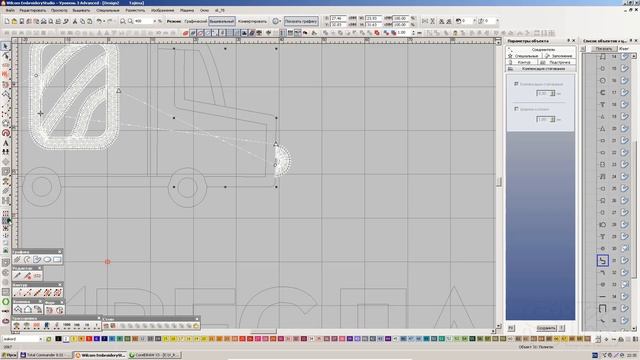640x360 pixels.
Task: Click the red lips icon in the stitch toolbar
Action: coord(185,33)
